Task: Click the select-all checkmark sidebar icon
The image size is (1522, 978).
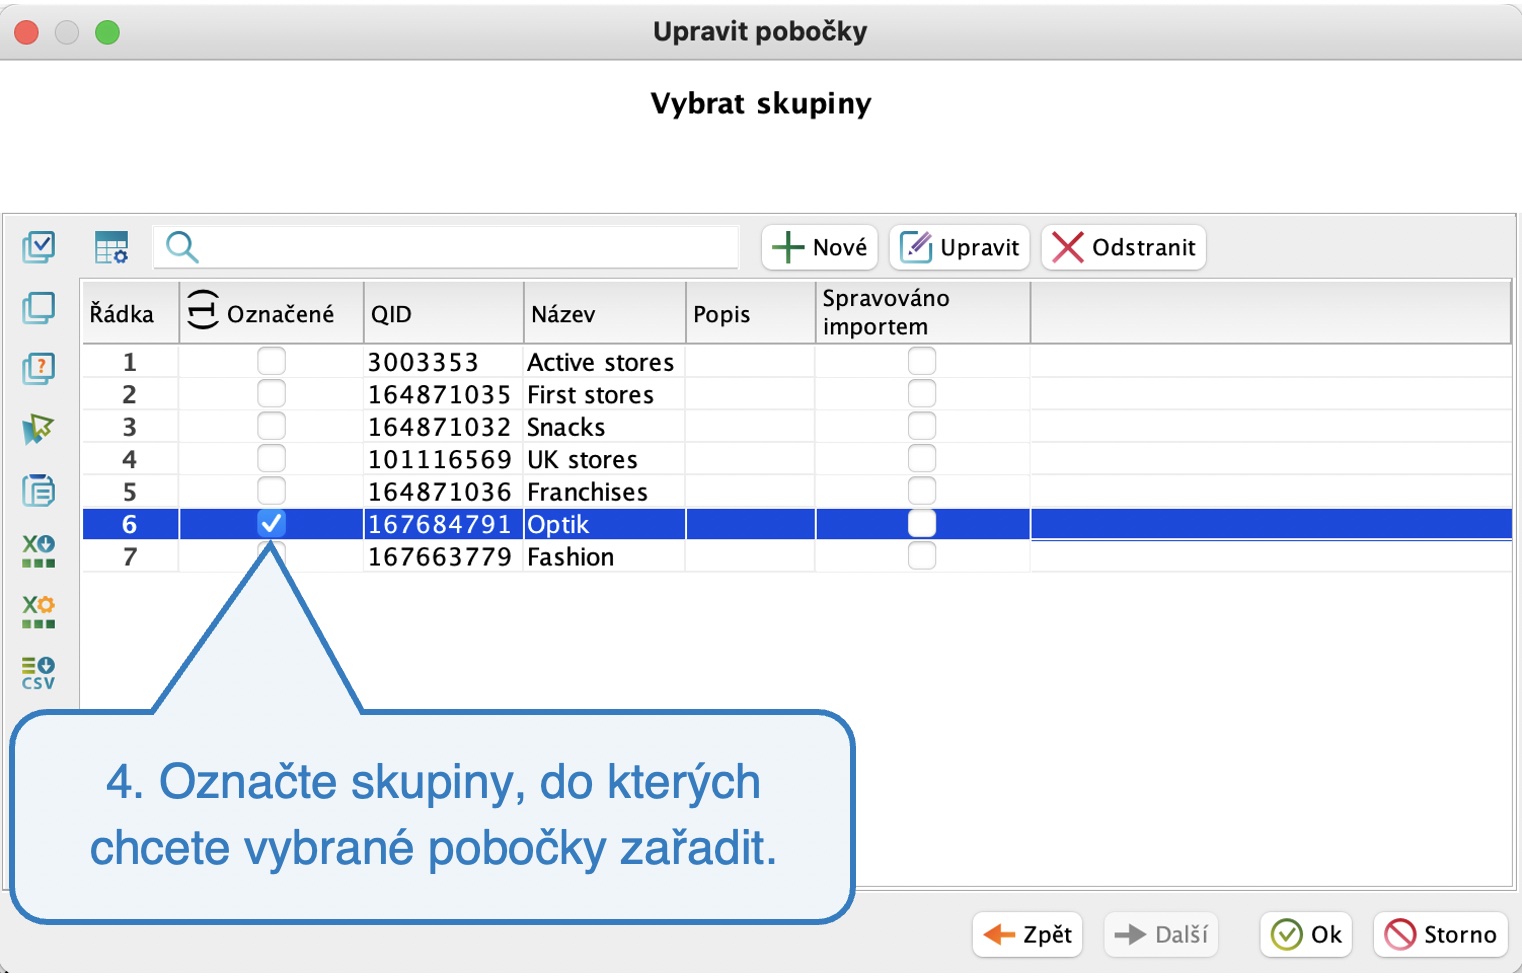Action: [39, 247]
